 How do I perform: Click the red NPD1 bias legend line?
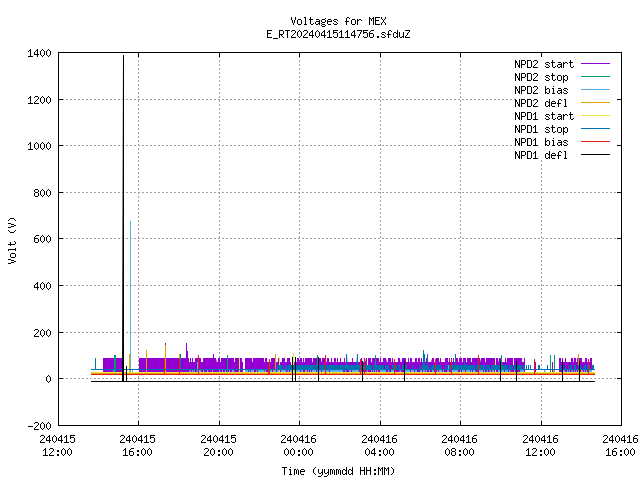click(x=596, y=142)
